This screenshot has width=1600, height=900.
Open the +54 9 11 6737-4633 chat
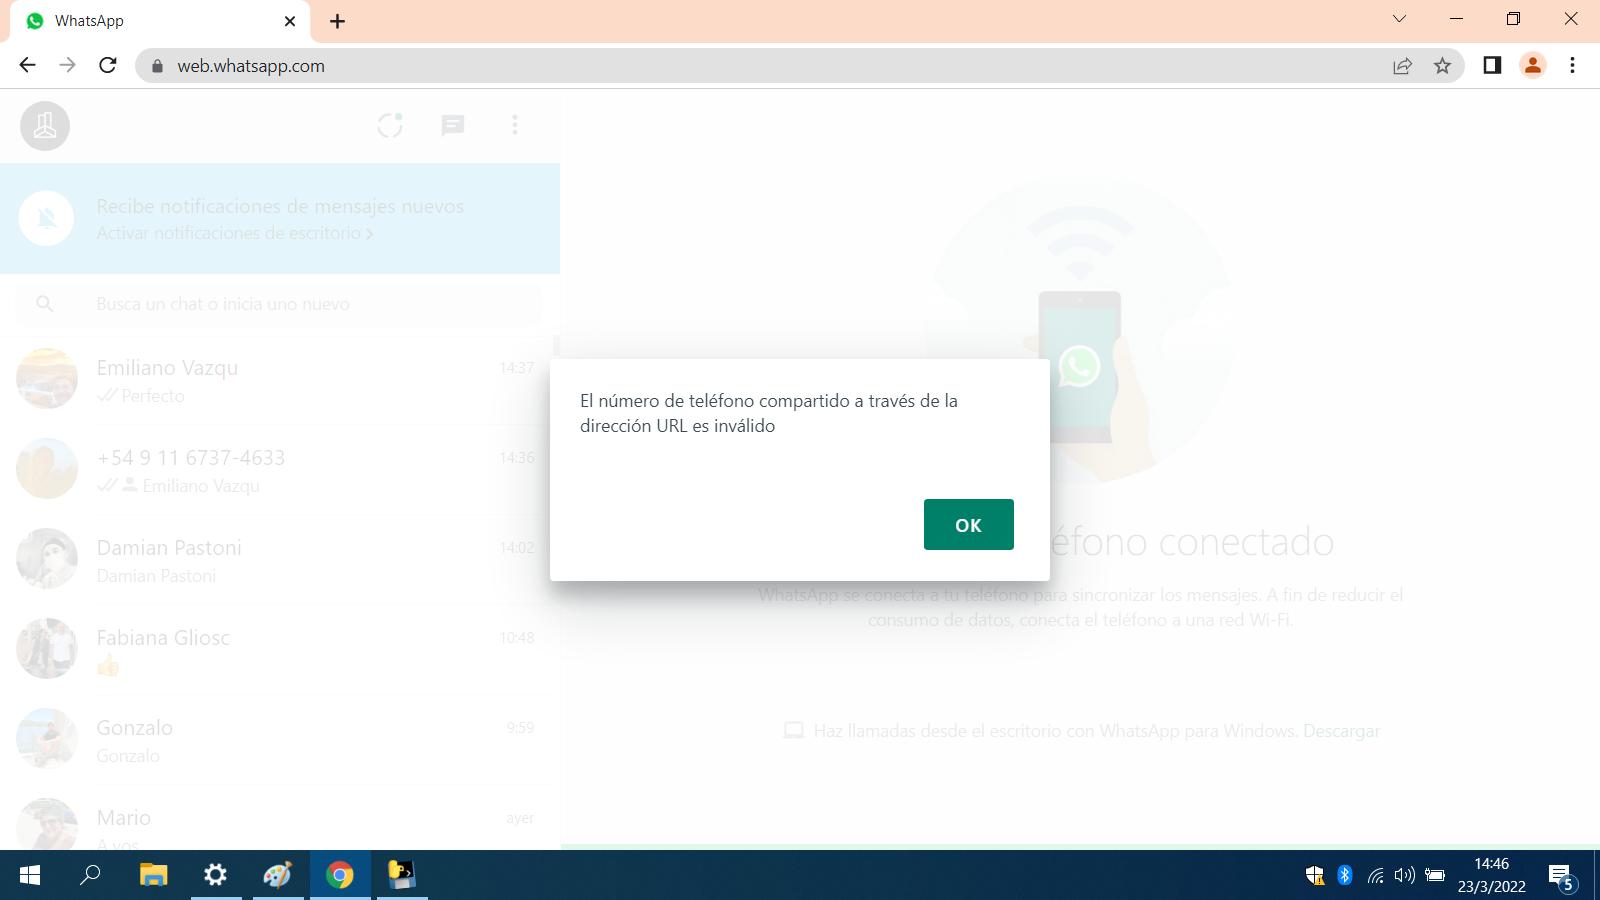click(x=280, y=469)
